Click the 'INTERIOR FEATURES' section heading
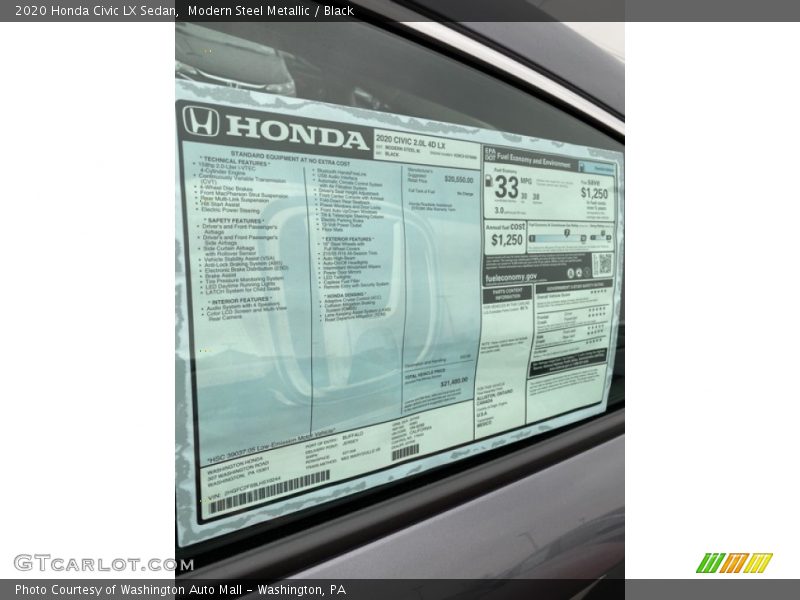800x600 pixels. [239, 300]
